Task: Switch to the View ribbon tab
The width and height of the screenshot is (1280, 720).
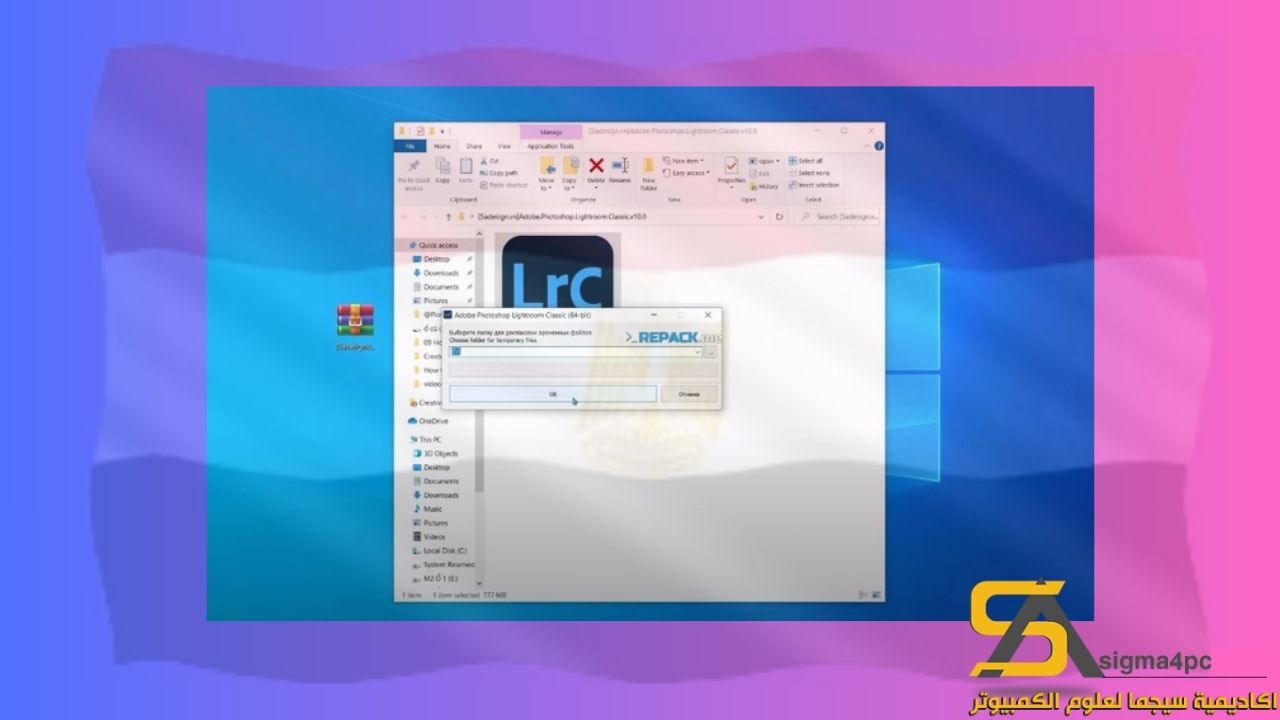Action: pos(504,146)
